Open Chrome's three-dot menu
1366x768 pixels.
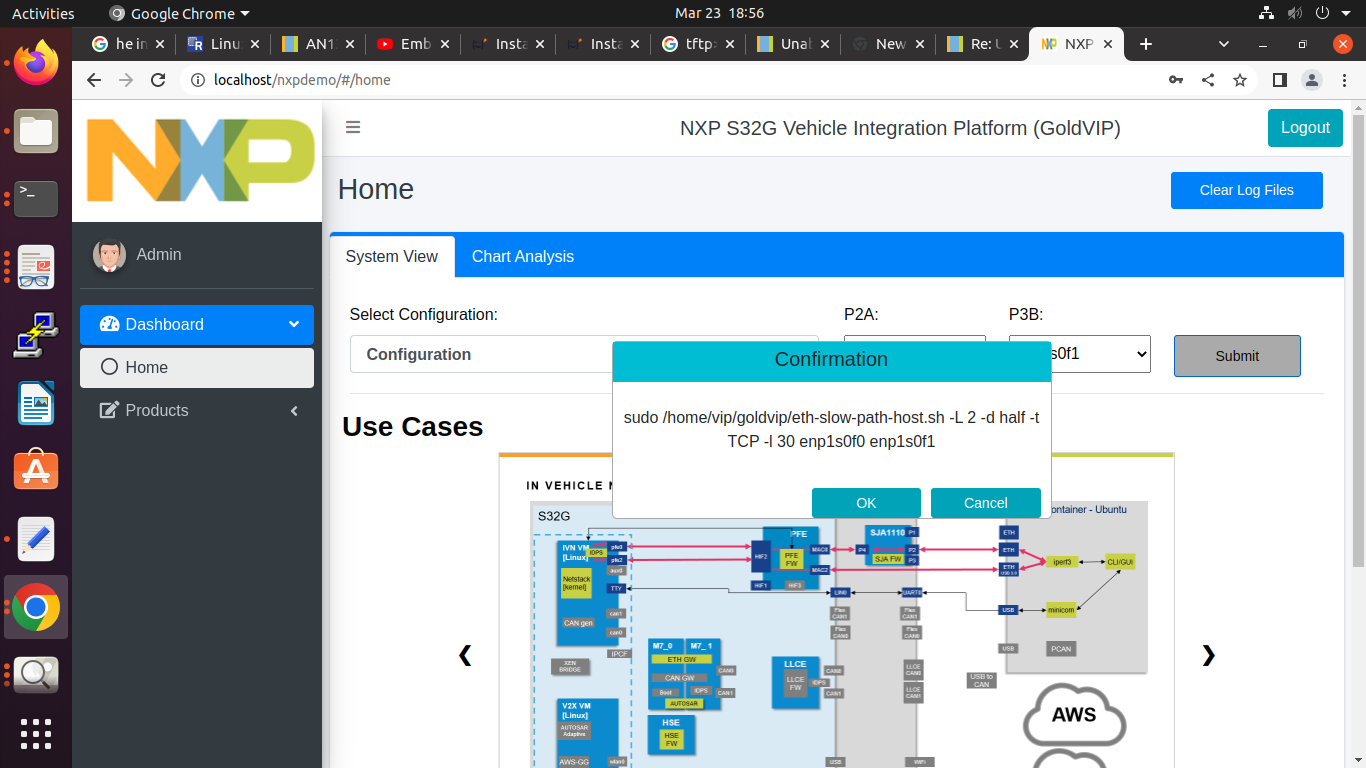pyautogui.click(x=1343, y=80)
